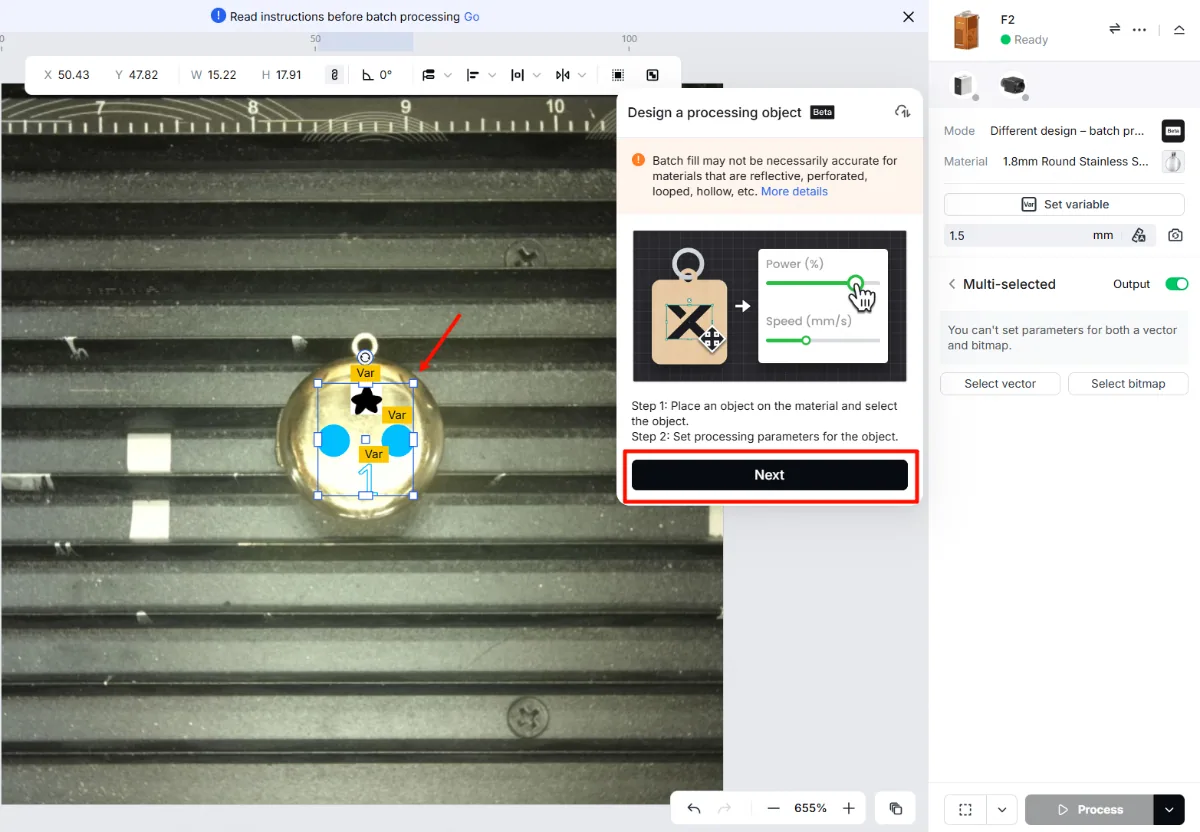Zoom out with the minus icon
This screenshot has width=1200, height=832.
(x=773, y=808)
